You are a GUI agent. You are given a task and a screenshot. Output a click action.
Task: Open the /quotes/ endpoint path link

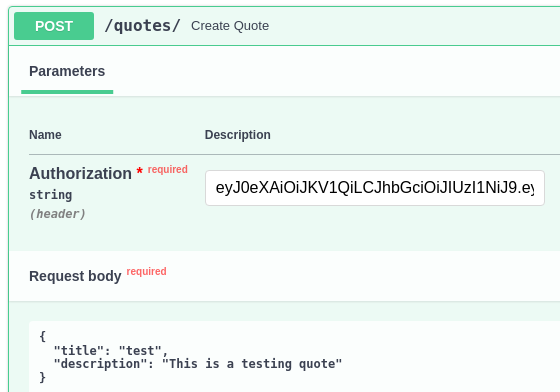142,26
